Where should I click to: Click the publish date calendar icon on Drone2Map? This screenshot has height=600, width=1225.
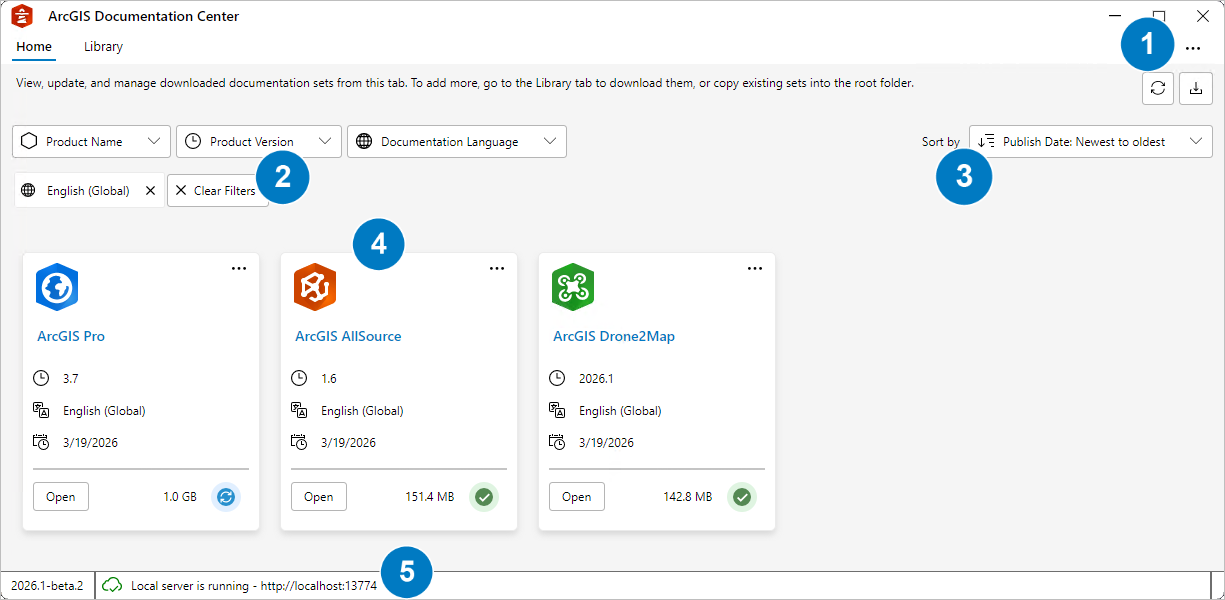point(557,442)
